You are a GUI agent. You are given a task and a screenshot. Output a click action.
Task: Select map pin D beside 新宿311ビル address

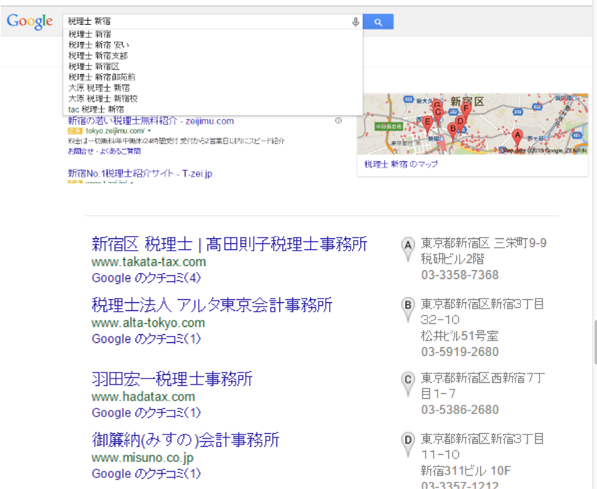click(x=408, y=445)
